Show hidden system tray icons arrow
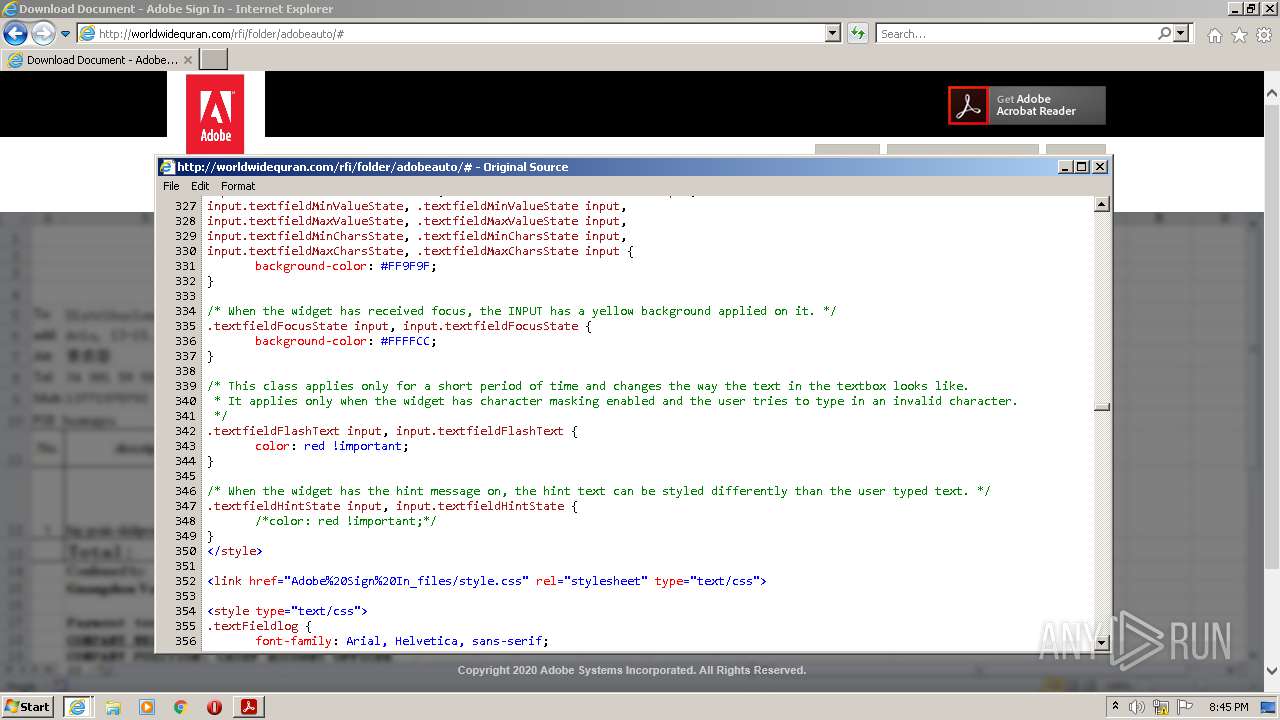This screenshot has height=720, width=1280. point(1115,707)
